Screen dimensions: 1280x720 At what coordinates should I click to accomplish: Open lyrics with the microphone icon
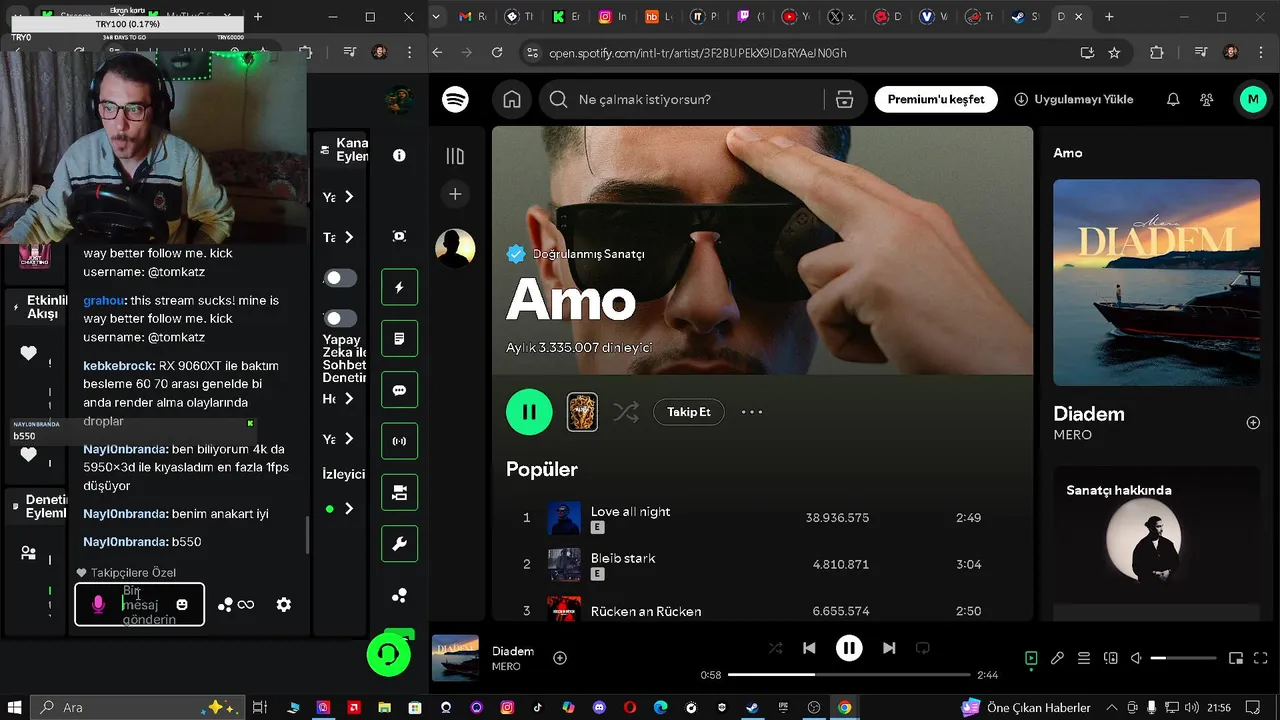click(x=1057, y=658)
